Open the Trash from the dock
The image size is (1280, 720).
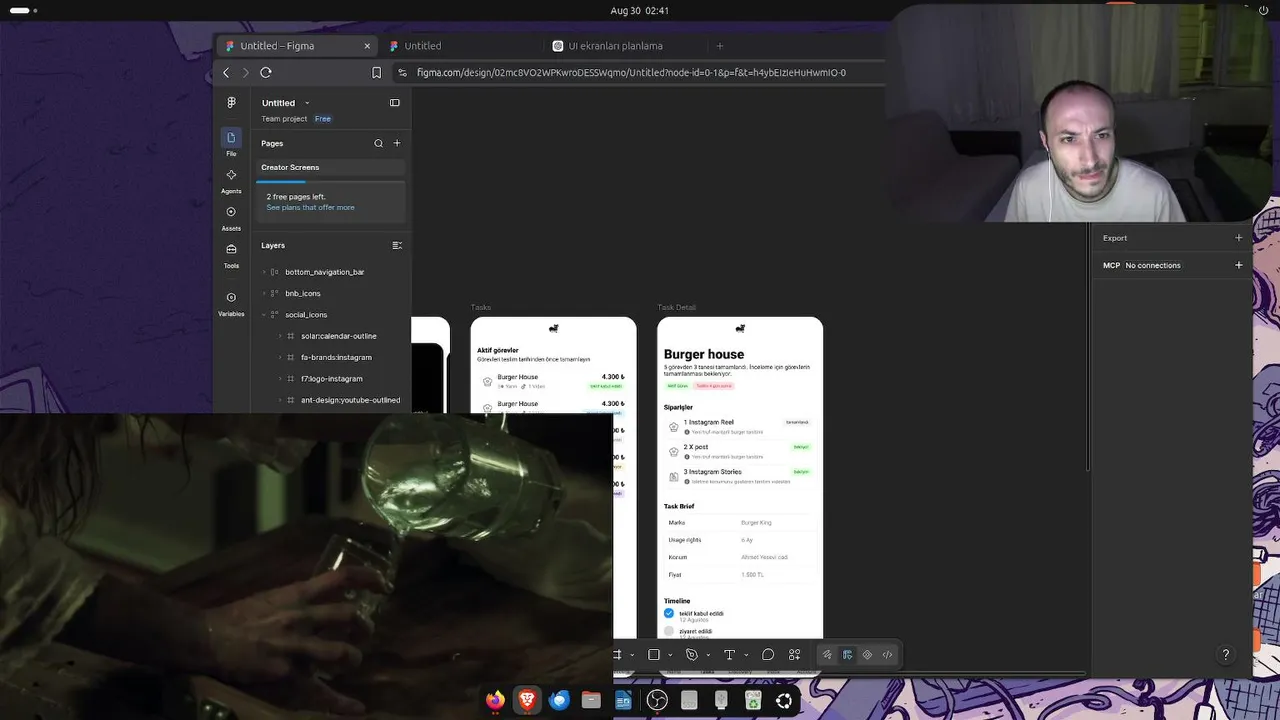point(752,700)
